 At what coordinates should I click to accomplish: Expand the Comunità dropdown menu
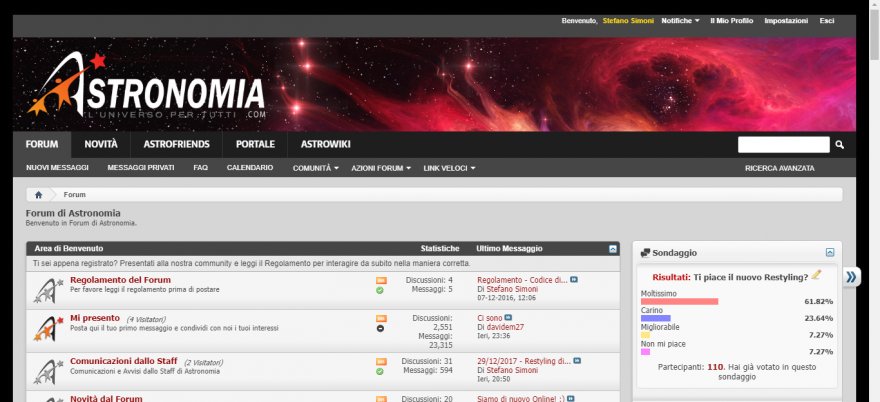tap(316, 168)
